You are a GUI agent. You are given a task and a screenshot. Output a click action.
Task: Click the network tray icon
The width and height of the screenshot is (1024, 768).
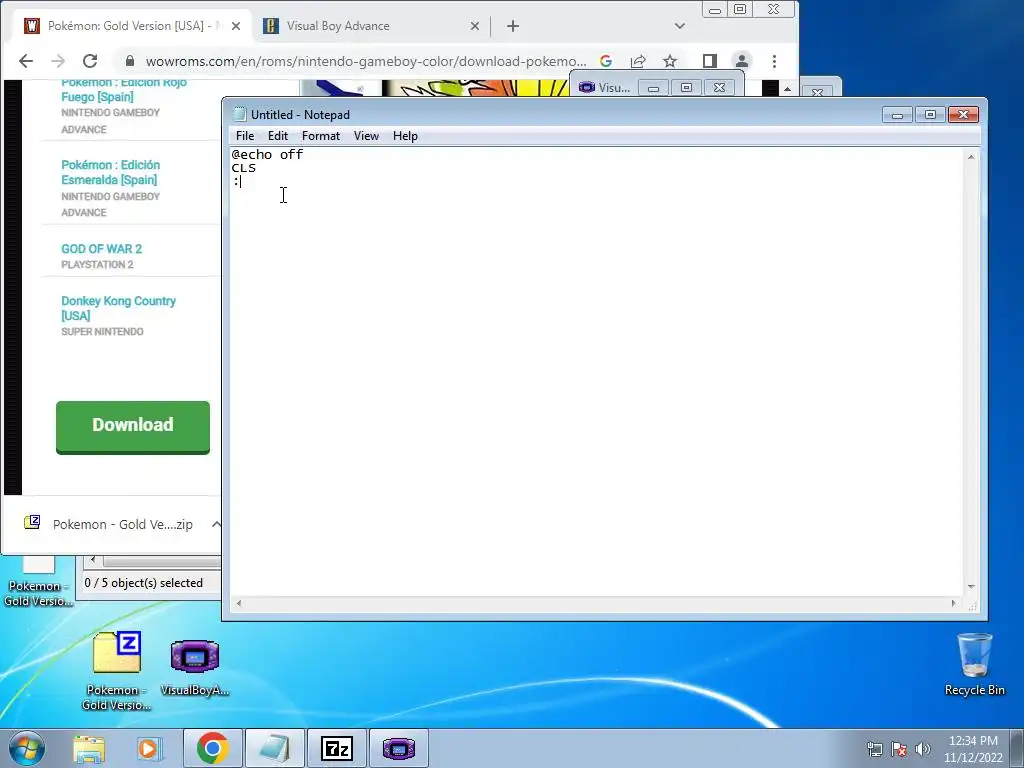874,749
